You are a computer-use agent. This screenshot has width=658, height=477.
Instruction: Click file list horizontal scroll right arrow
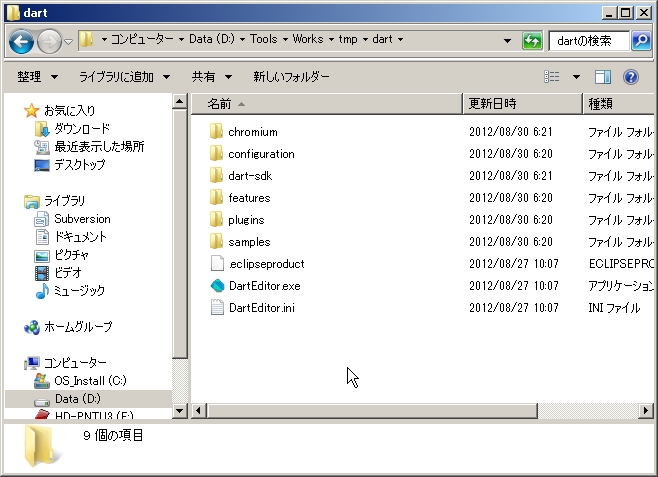point(646,411)
